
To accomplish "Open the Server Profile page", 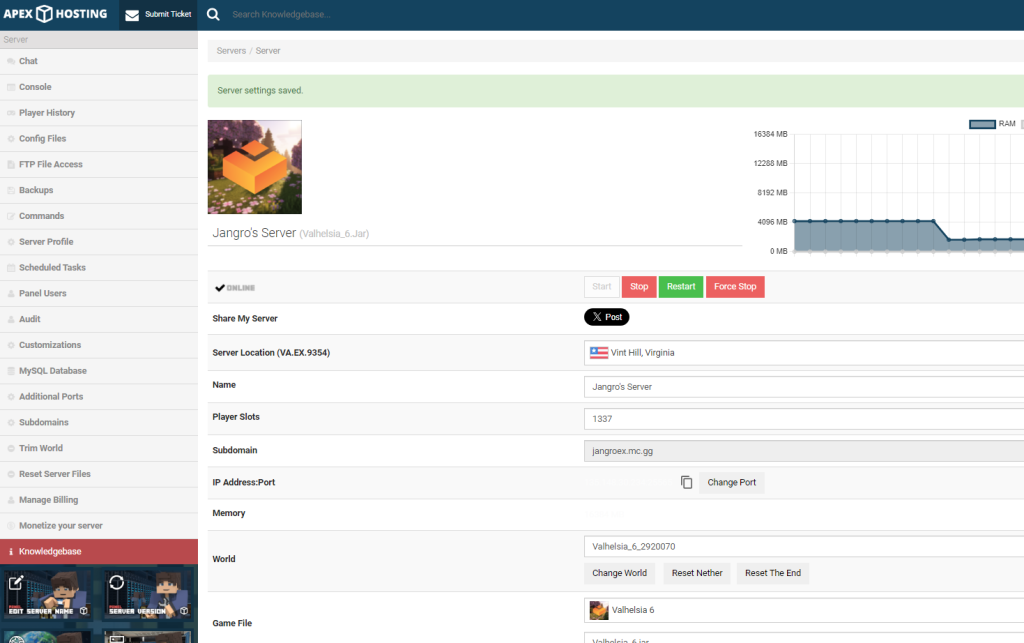I will coord(99,242).
